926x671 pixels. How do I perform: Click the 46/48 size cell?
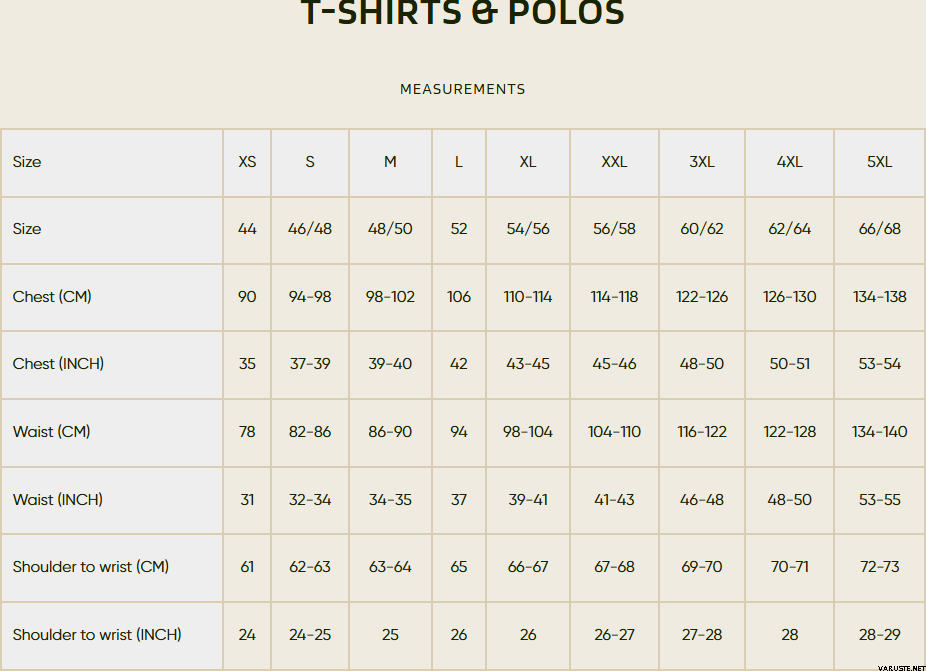click(310, 229)
